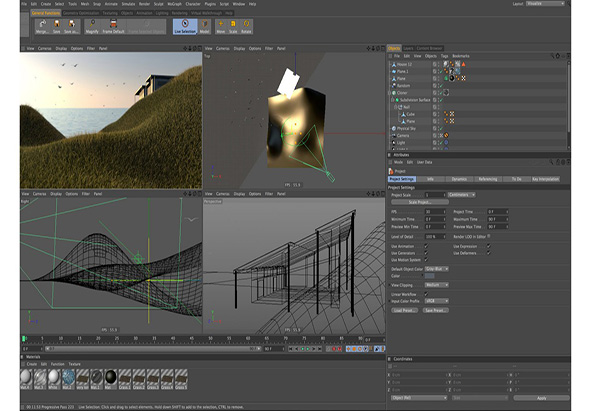Image resolution: width=590 pixels, height=411 pixels.
Task: Collapse the Cloner object tree
Action: point(390,93)
